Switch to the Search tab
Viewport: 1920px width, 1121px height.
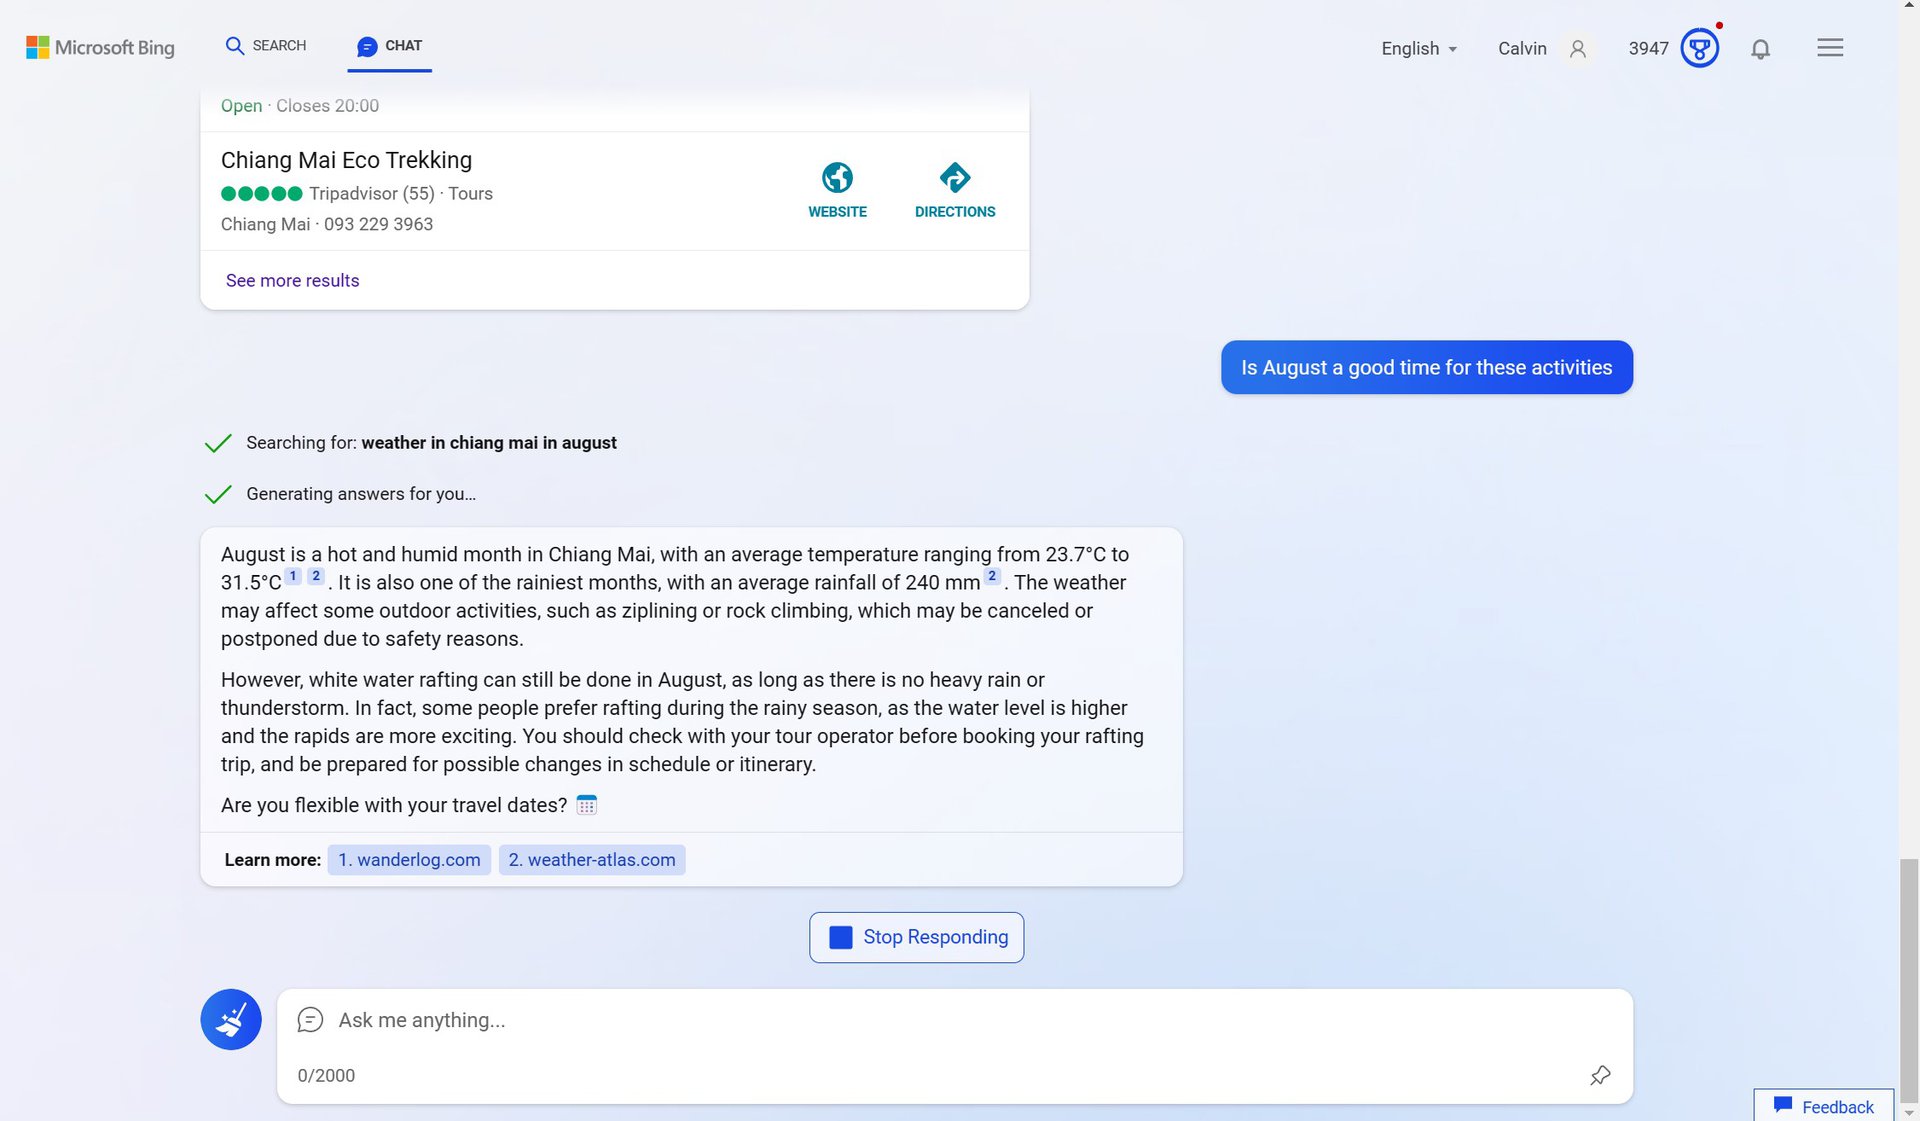point(266,46)
